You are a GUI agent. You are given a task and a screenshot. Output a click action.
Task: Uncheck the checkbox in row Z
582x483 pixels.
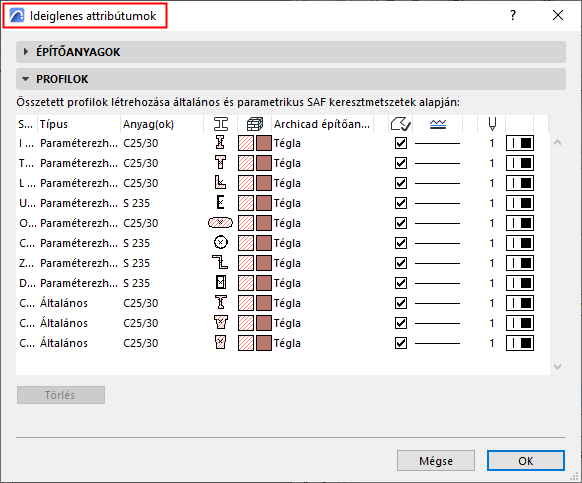point(401,263)
